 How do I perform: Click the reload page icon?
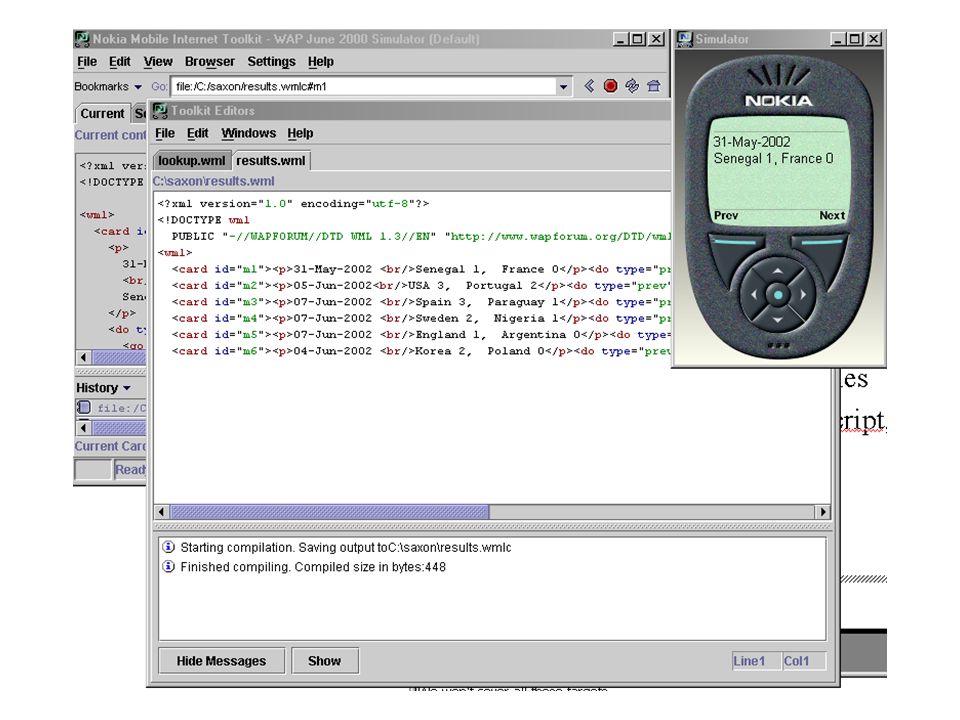(x=632, y=86)
